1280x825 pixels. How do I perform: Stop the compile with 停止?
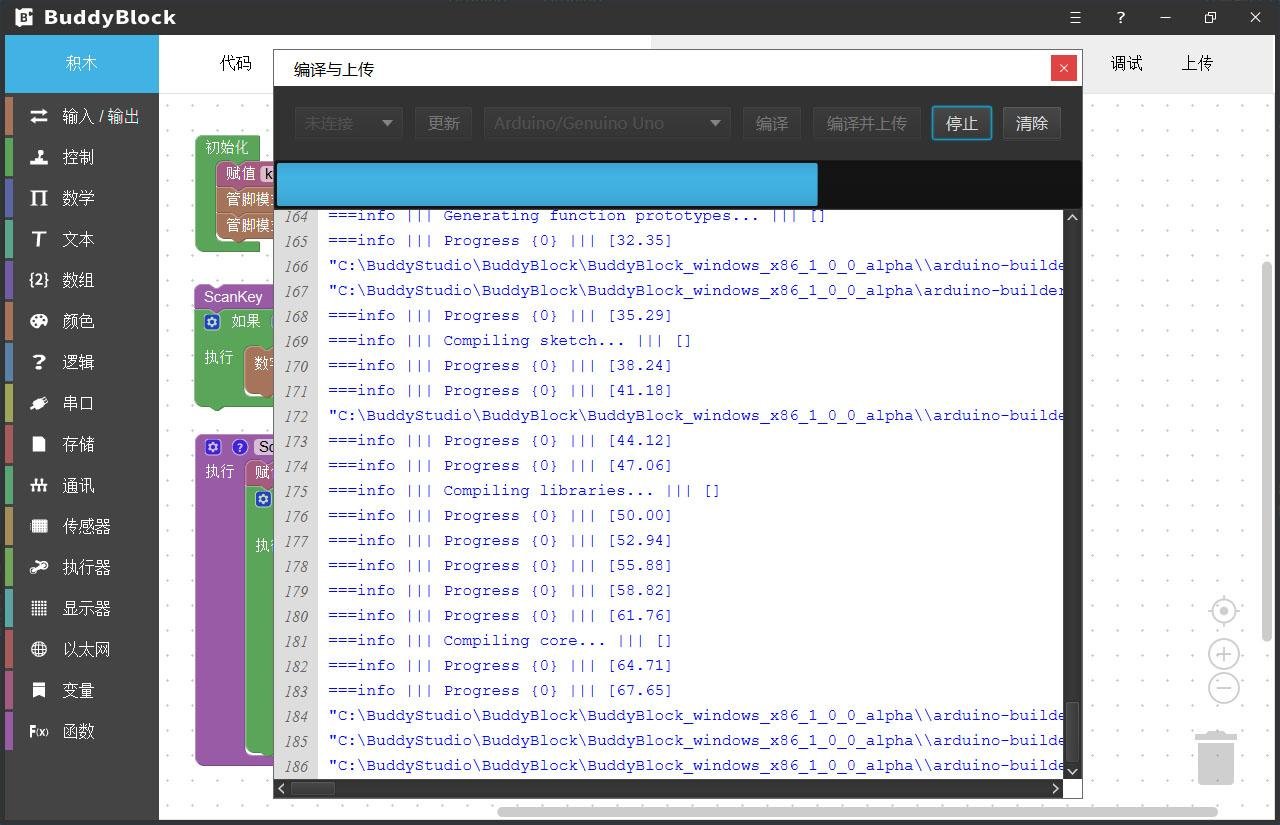click(962, 123)
